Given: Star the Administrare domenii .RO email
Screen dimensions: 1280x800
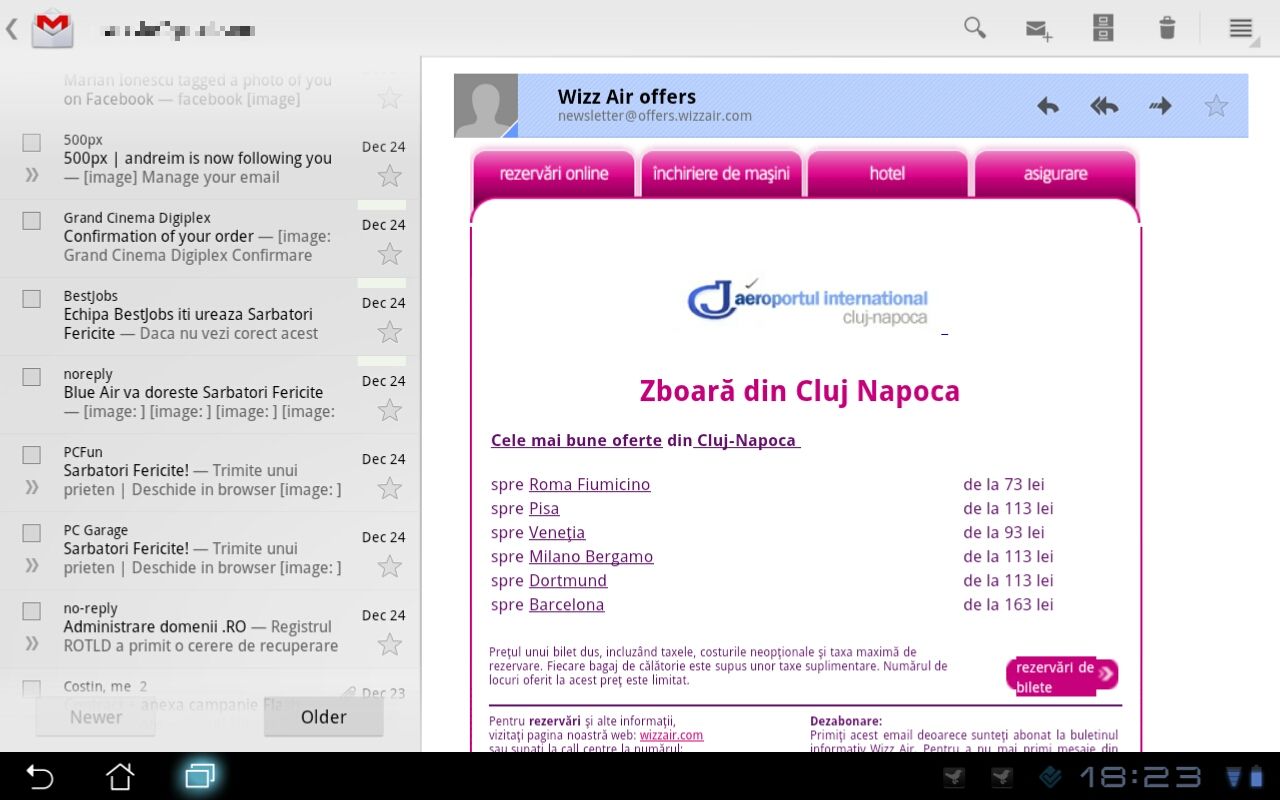Looking at the screenshot, I should click(389, 644).
